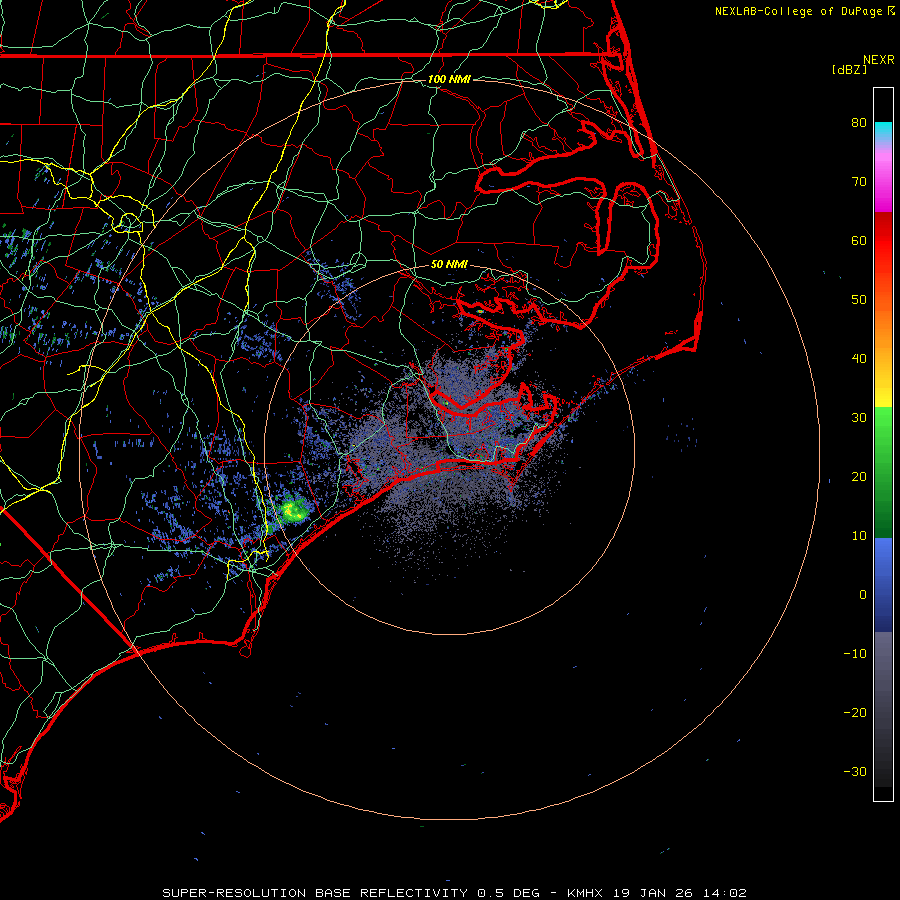
Task: Click the SUPER-RESOLUTION BASE REFLECTIVITY caption
Action: 315,893
